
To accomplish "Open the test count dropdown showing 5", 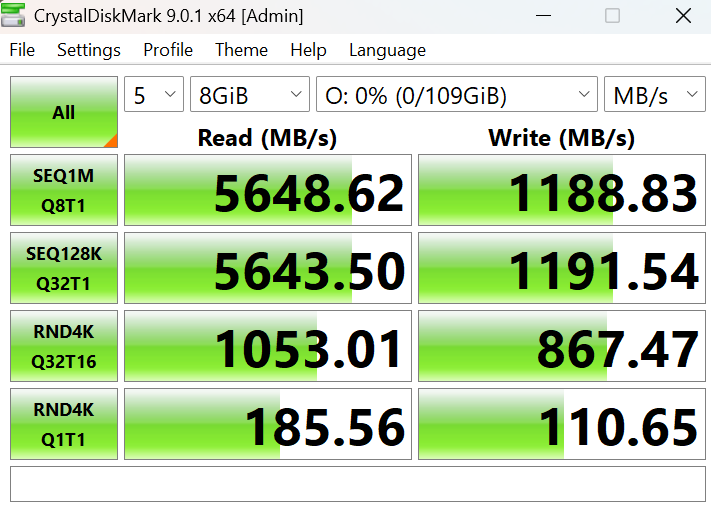I will click(x=154, y=94).
